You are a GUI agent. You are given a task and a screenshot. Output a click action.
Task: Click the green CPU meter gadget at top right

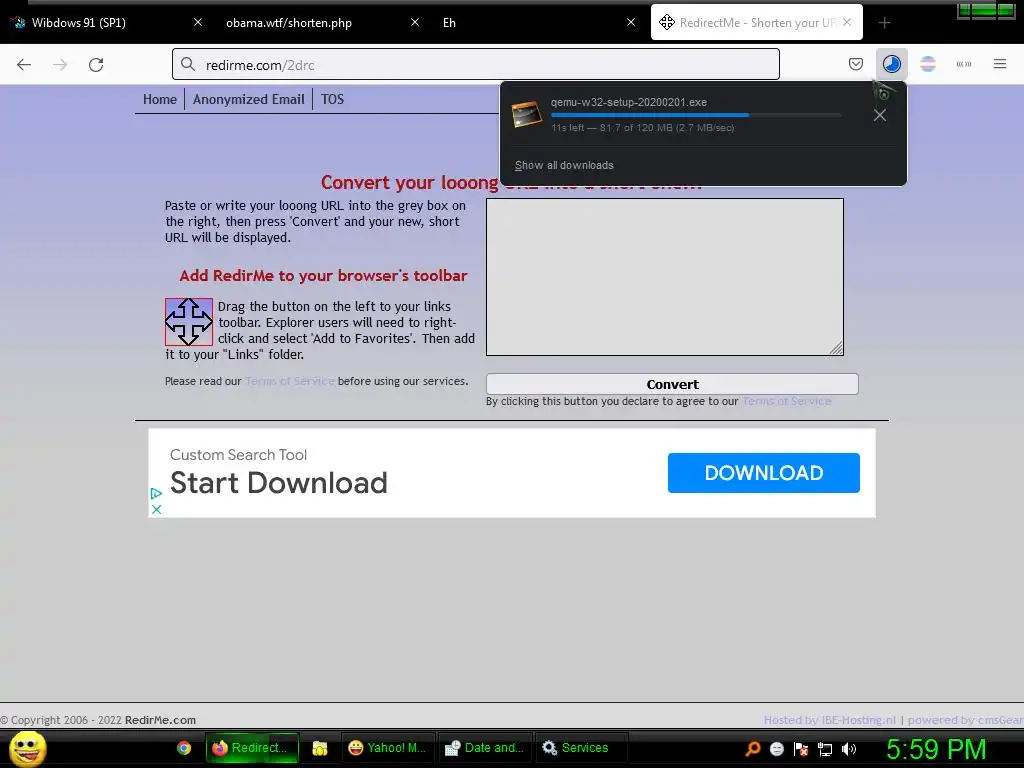985,10
